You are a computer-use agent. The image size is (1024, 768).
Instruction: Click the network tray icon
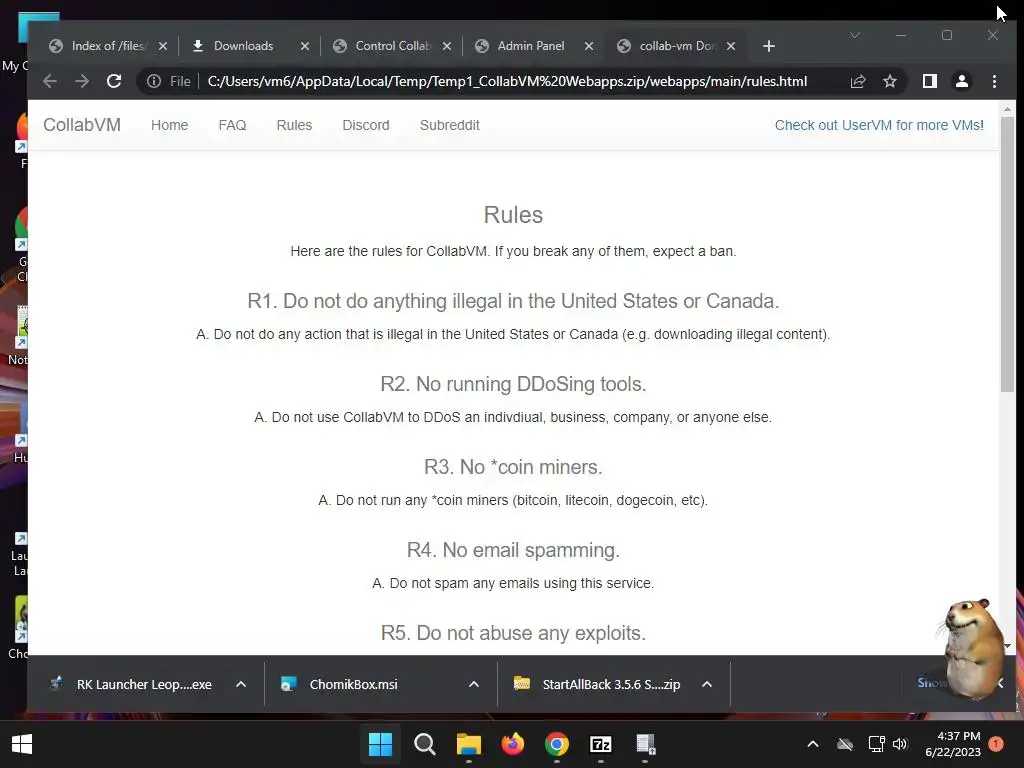tap(876, 744)
